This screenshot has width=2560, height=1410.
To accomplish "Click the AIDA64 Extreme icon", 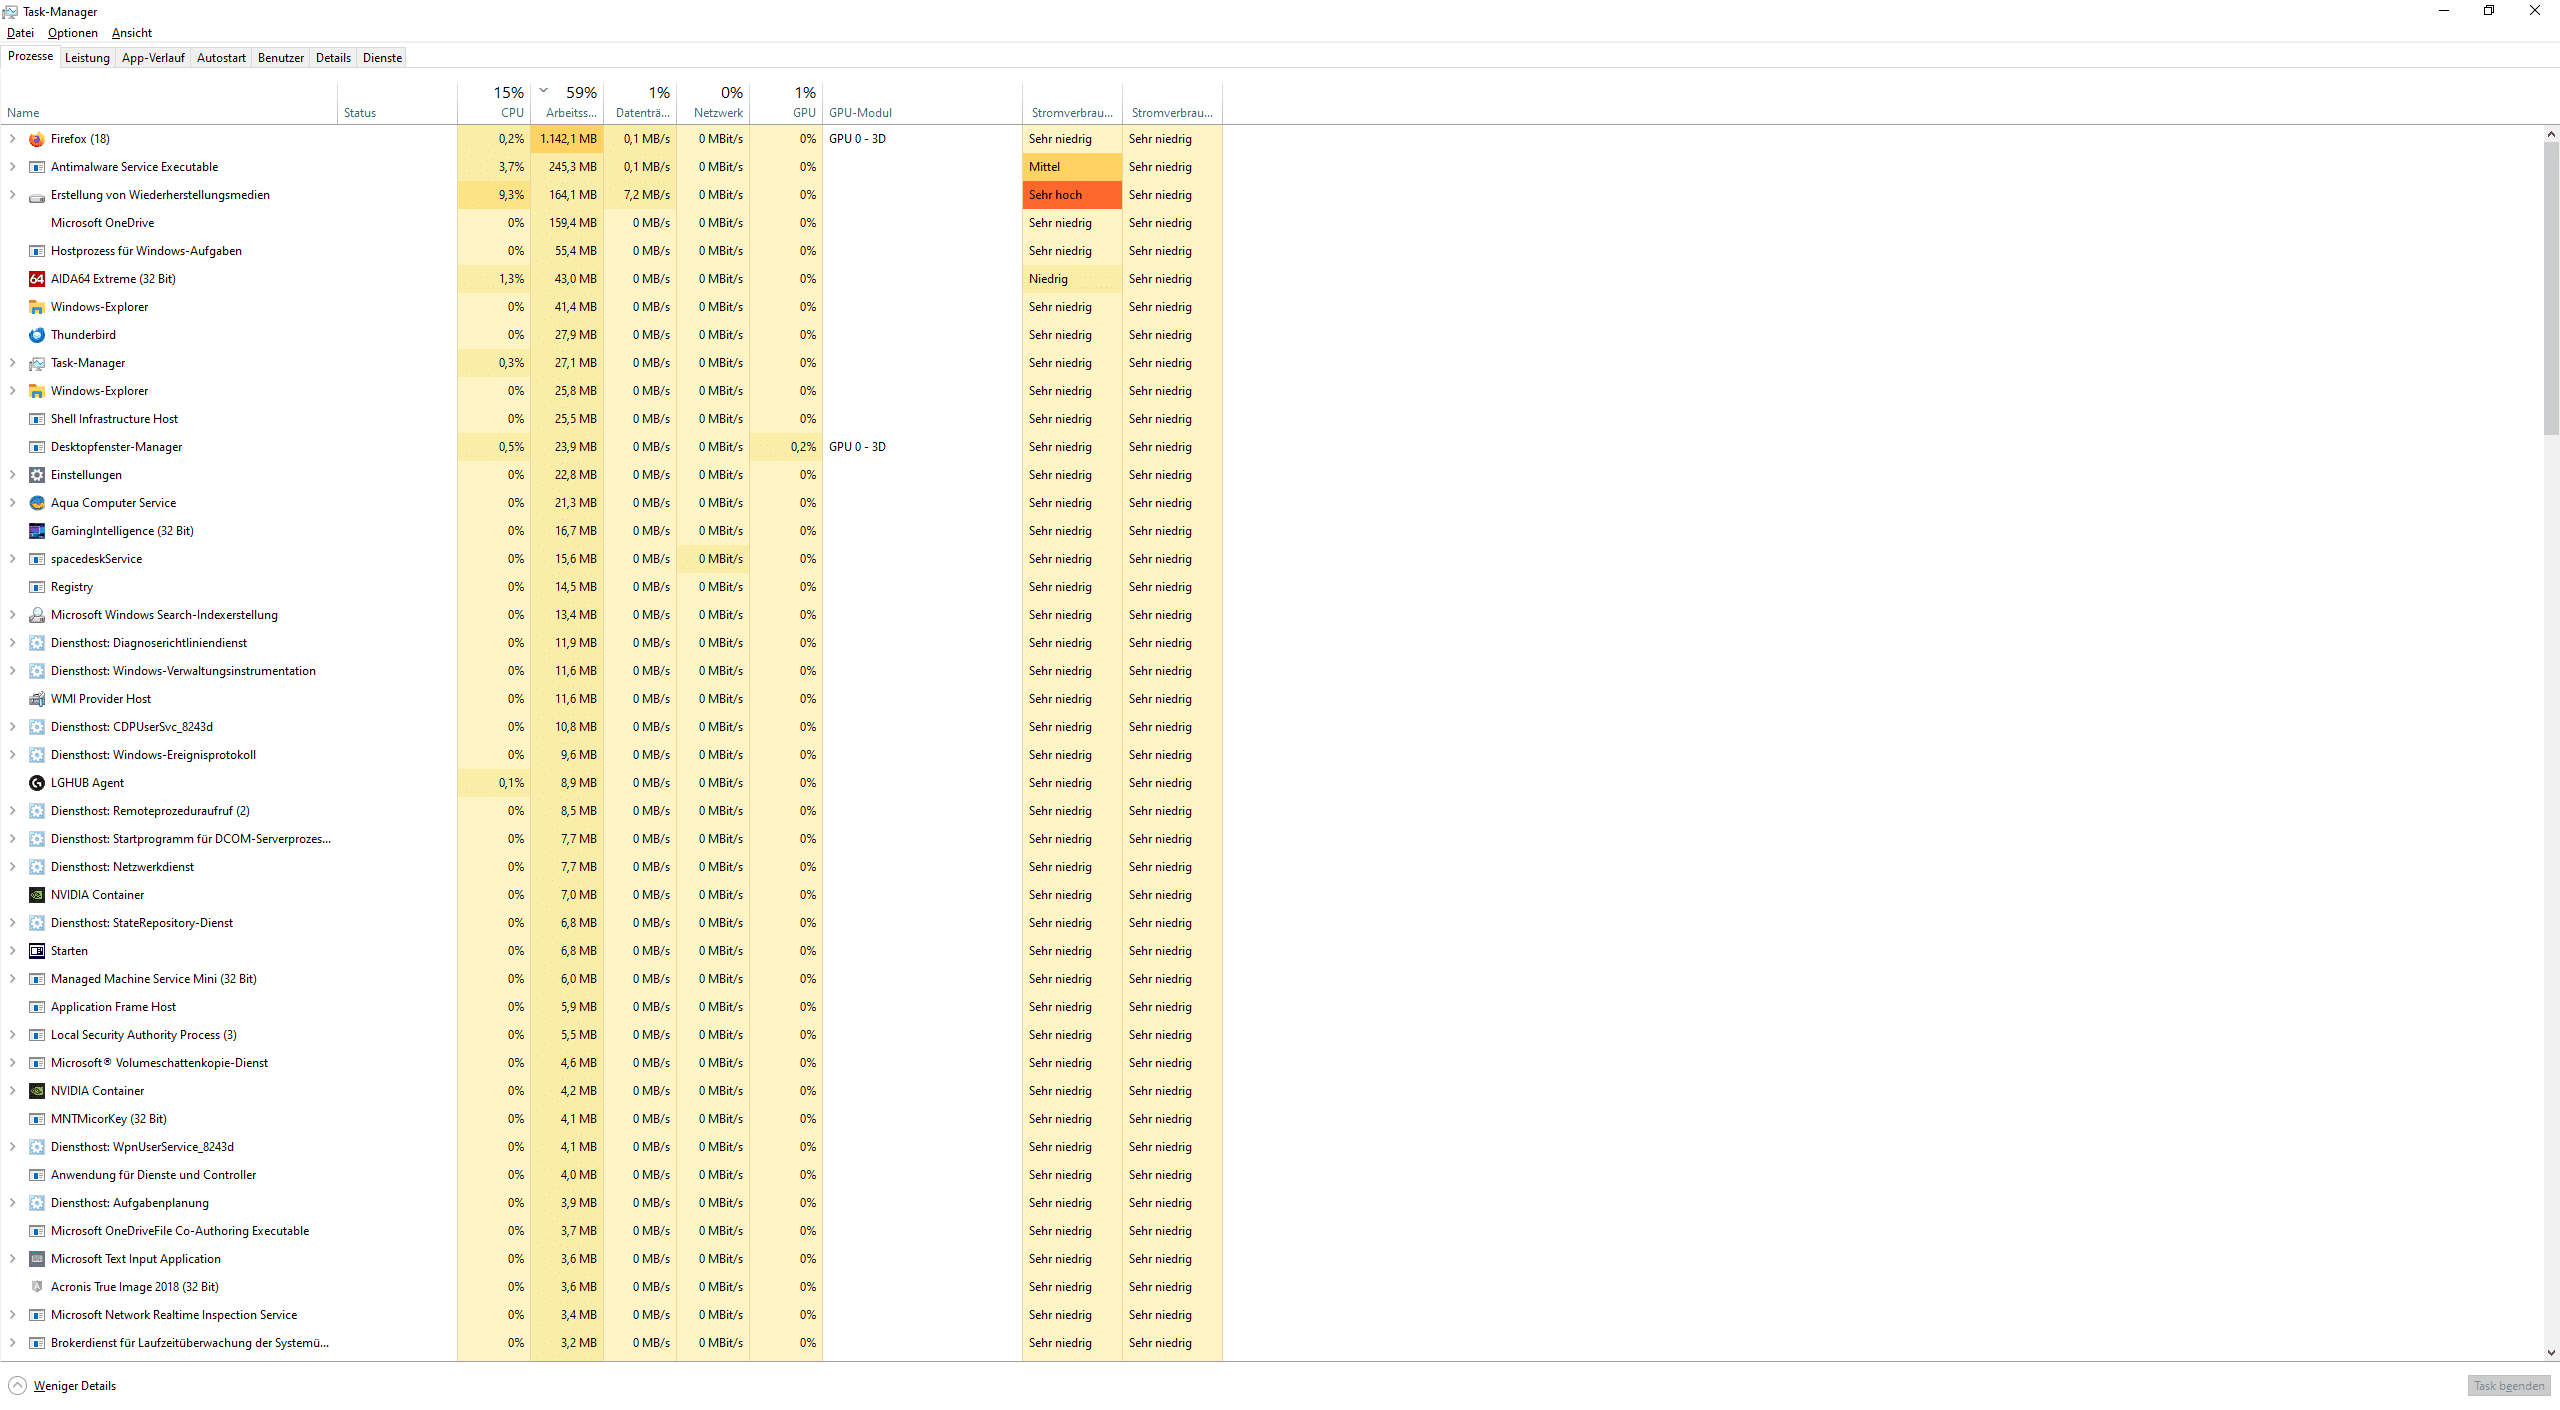I will tap(37, 279).
